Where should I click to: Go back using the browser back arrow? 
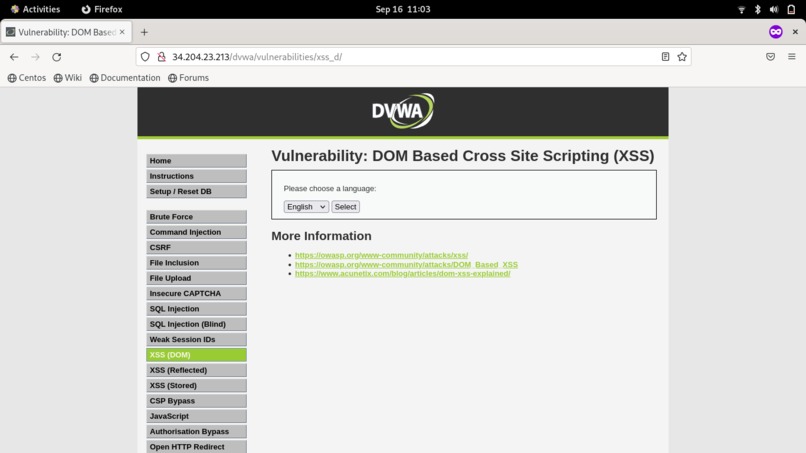pos(14,57)
